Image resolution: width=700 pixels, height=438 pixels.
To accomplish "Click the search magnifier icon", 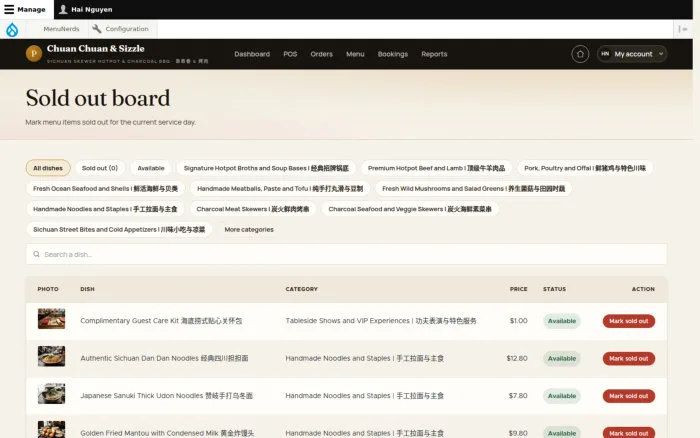I will pyautogui.click(x=37, y=254).
